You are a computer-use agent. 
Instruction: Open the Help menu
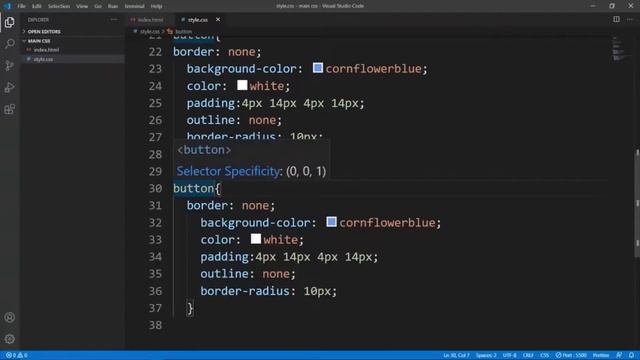156,6
